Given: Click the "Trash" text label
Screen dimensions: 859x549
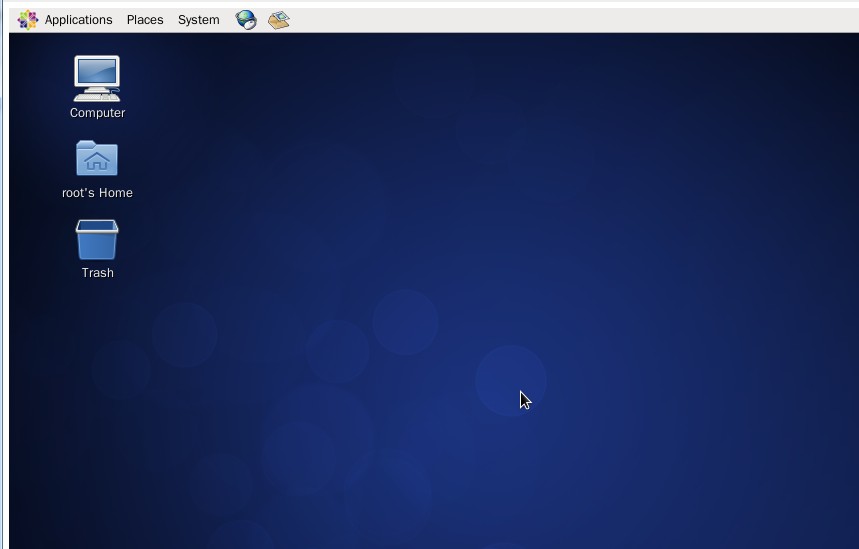Looking at the screenshot, I should [x=97, y=273].
